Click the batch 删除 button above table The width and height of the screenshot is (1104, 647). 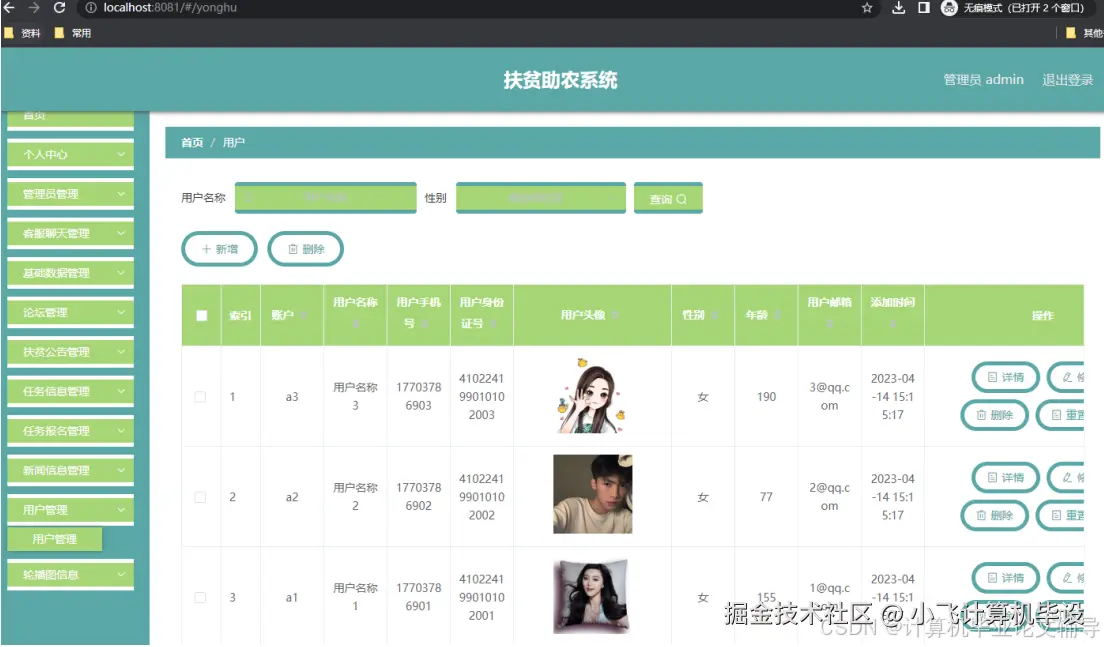tap(306, 249)
